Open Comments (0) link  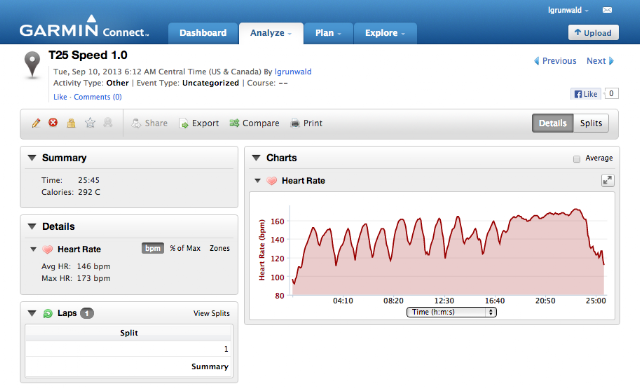pyautogui.click(x=98, y=97)
